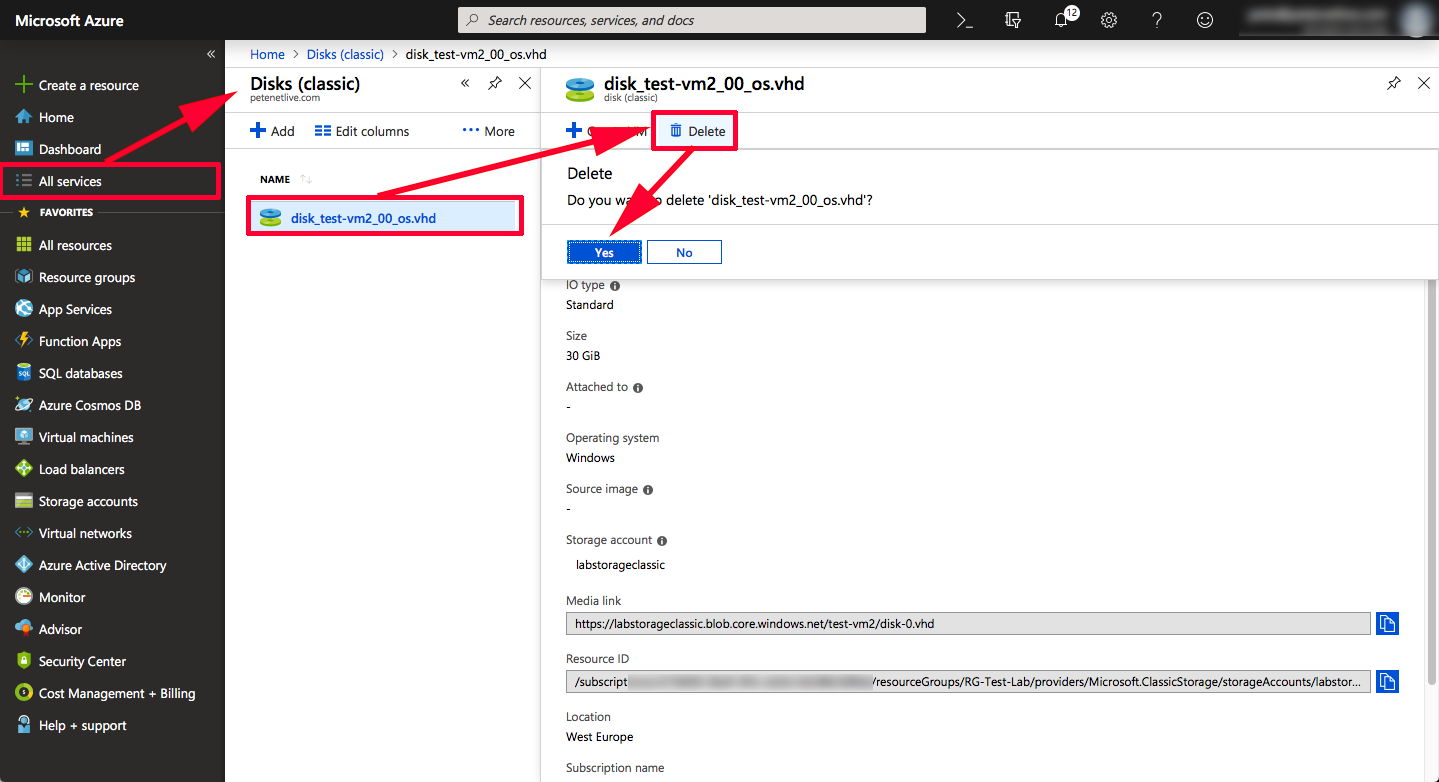Viewport: 1439px width, 782px height.
Task: Close the Disks (classic) blade
Action: 525,84
